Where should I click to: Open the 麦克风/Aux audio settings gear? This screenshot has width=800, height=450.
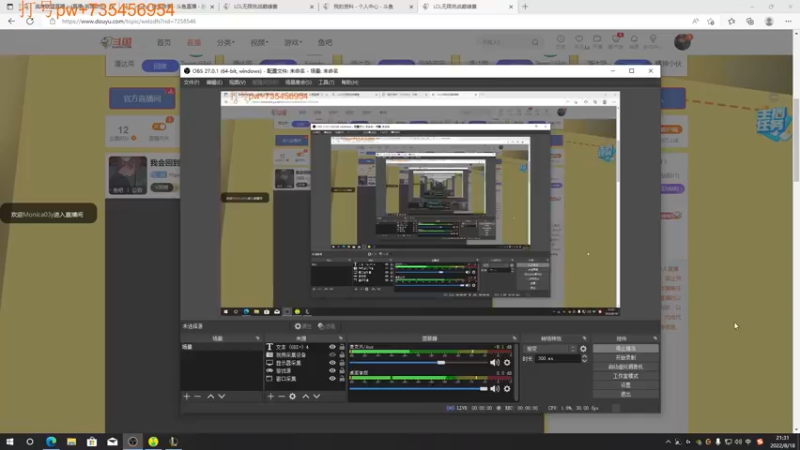coord(507,363)
